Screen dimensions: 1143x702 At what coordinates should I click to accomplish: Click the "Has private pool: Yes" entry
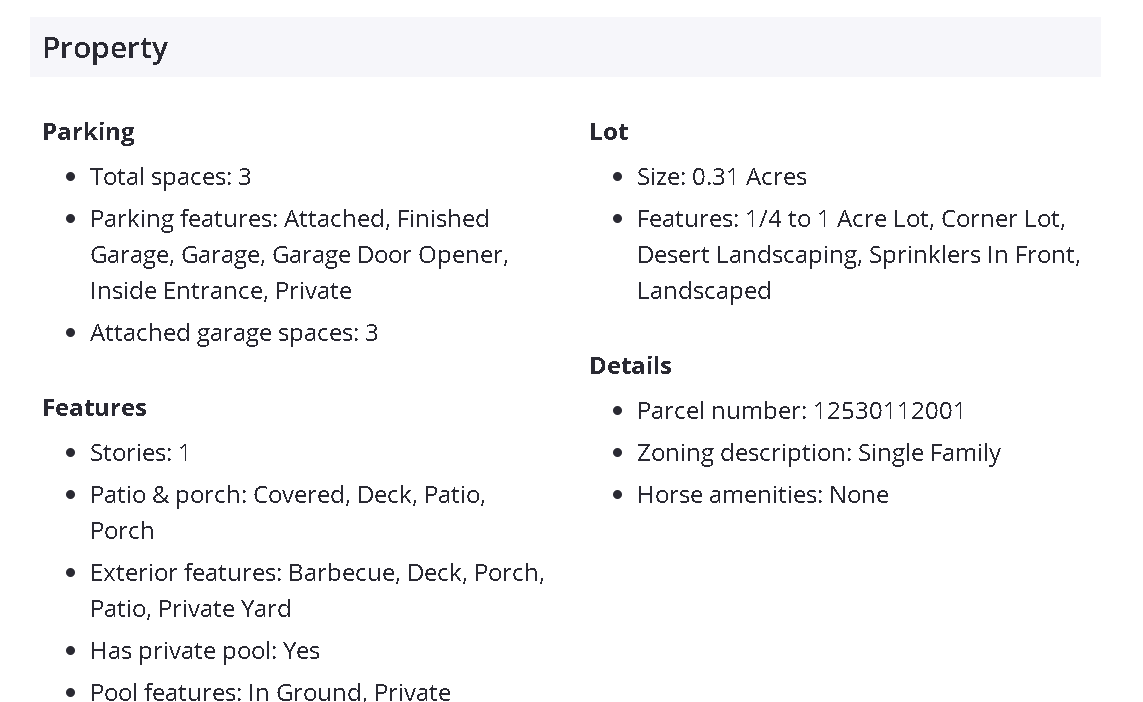(205, 651)
